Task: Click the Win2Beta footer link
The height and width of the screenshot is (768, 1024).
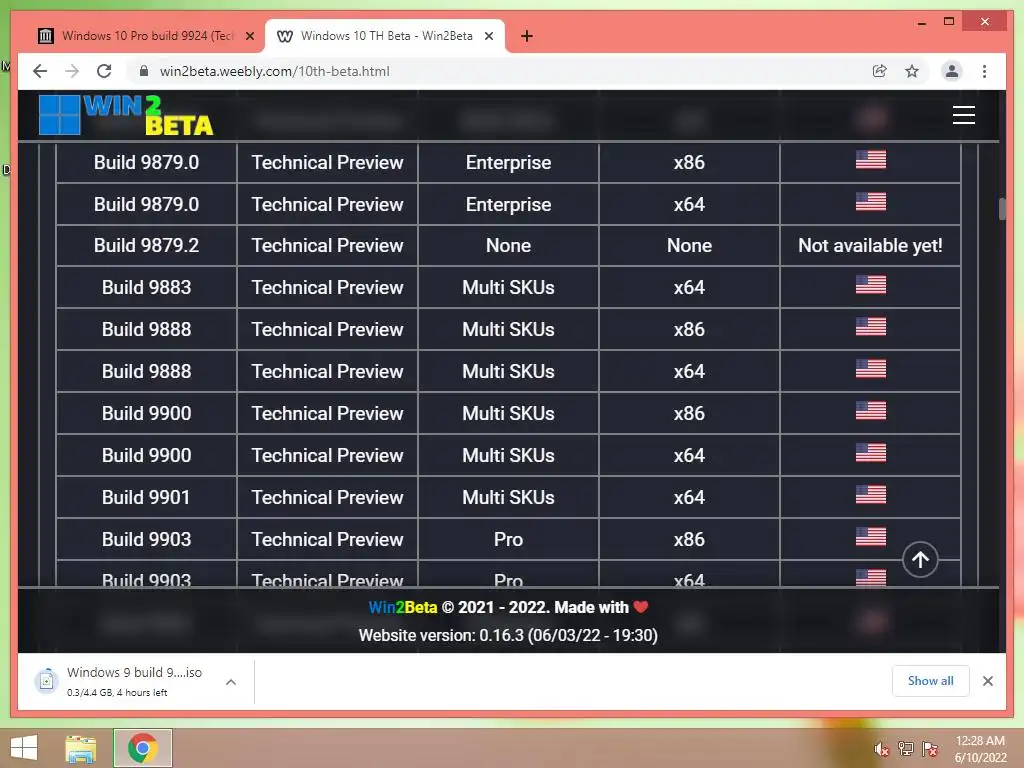Action: tap(402, 607)
